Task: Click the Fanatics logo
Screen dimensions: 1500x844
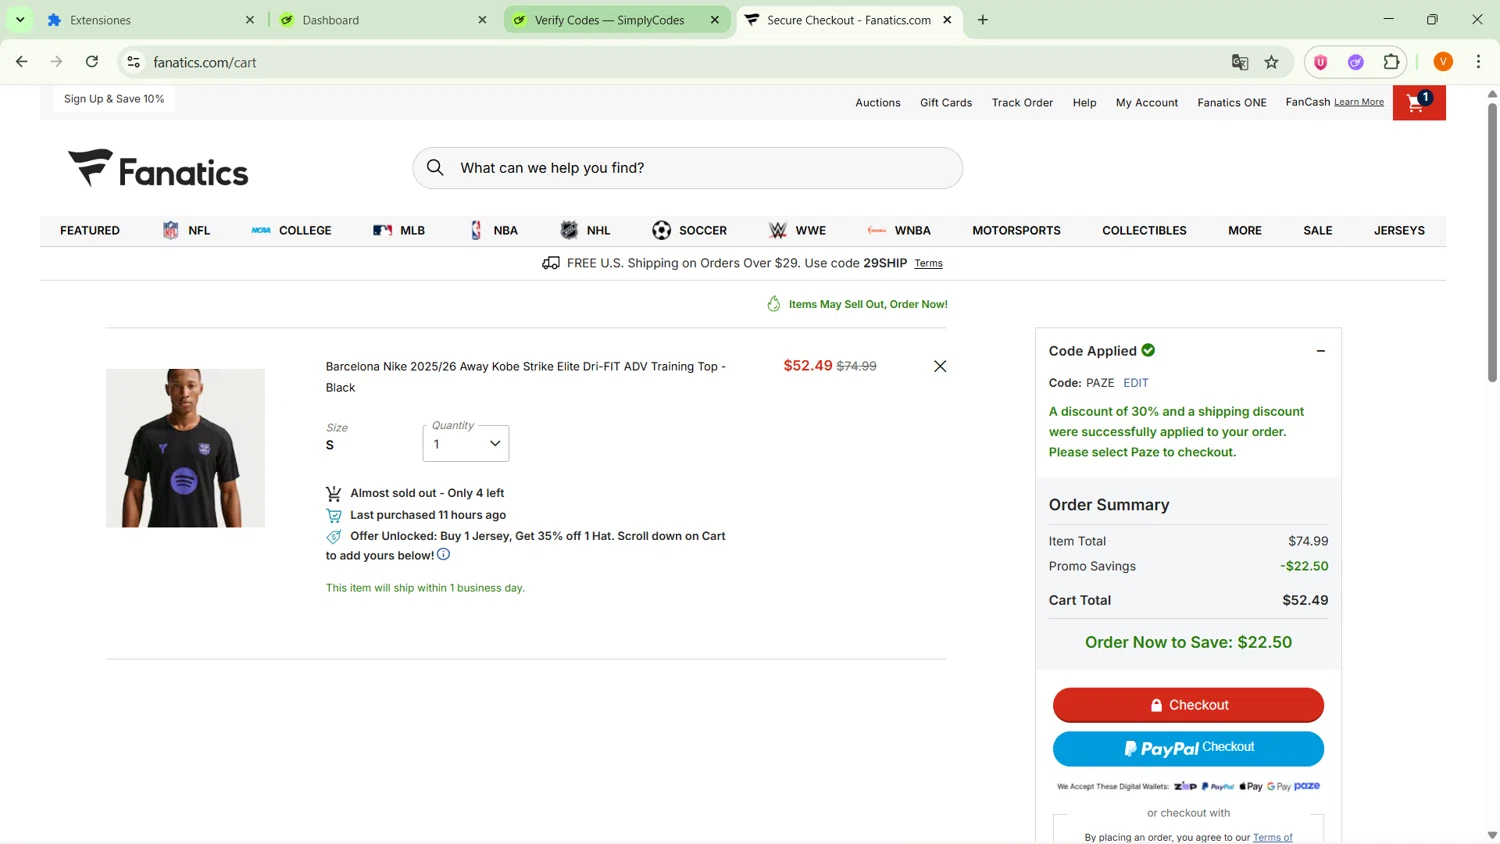Action: [158, 169]
